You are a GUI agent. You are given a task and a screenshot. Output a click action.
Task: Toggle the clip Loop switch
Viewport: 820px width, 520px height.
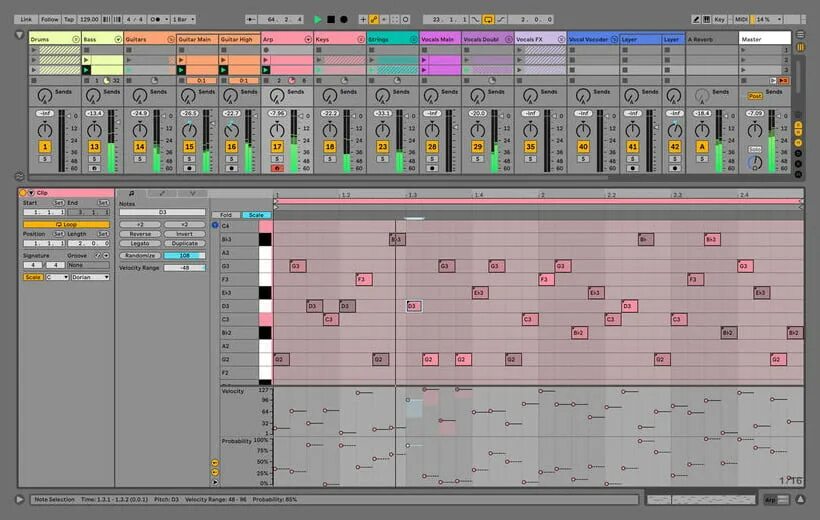tap(66, 224)
